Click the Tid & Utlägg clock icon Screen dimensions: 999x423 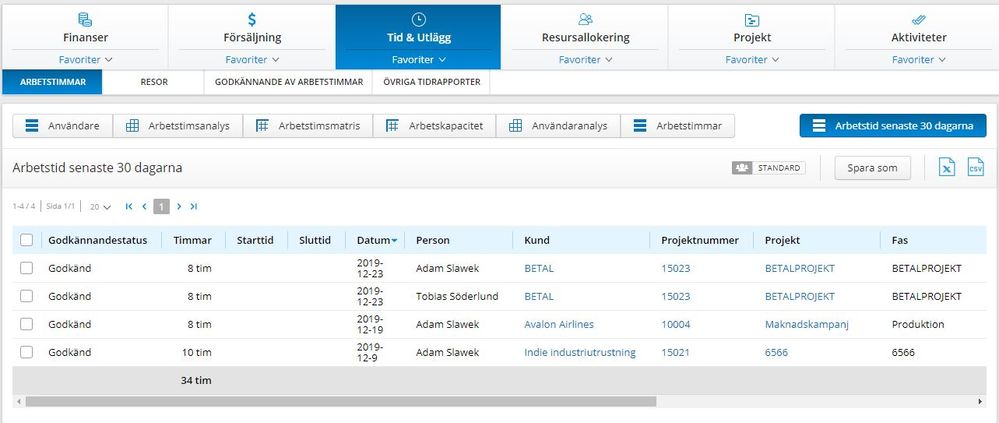coord(419,19)
